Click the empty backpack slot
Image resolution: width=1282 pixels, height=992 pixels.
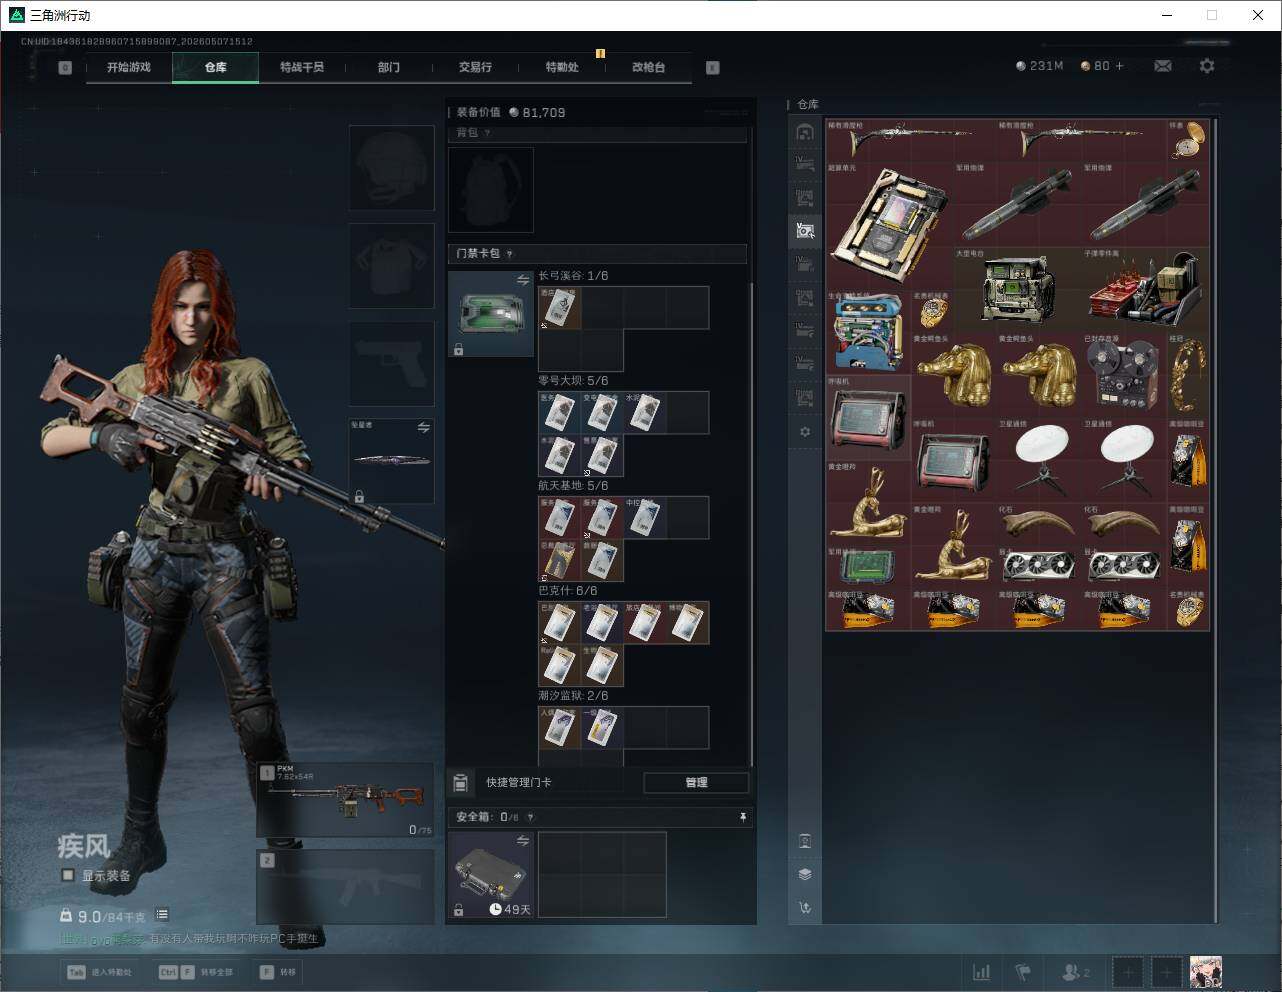tap(490, 190)
